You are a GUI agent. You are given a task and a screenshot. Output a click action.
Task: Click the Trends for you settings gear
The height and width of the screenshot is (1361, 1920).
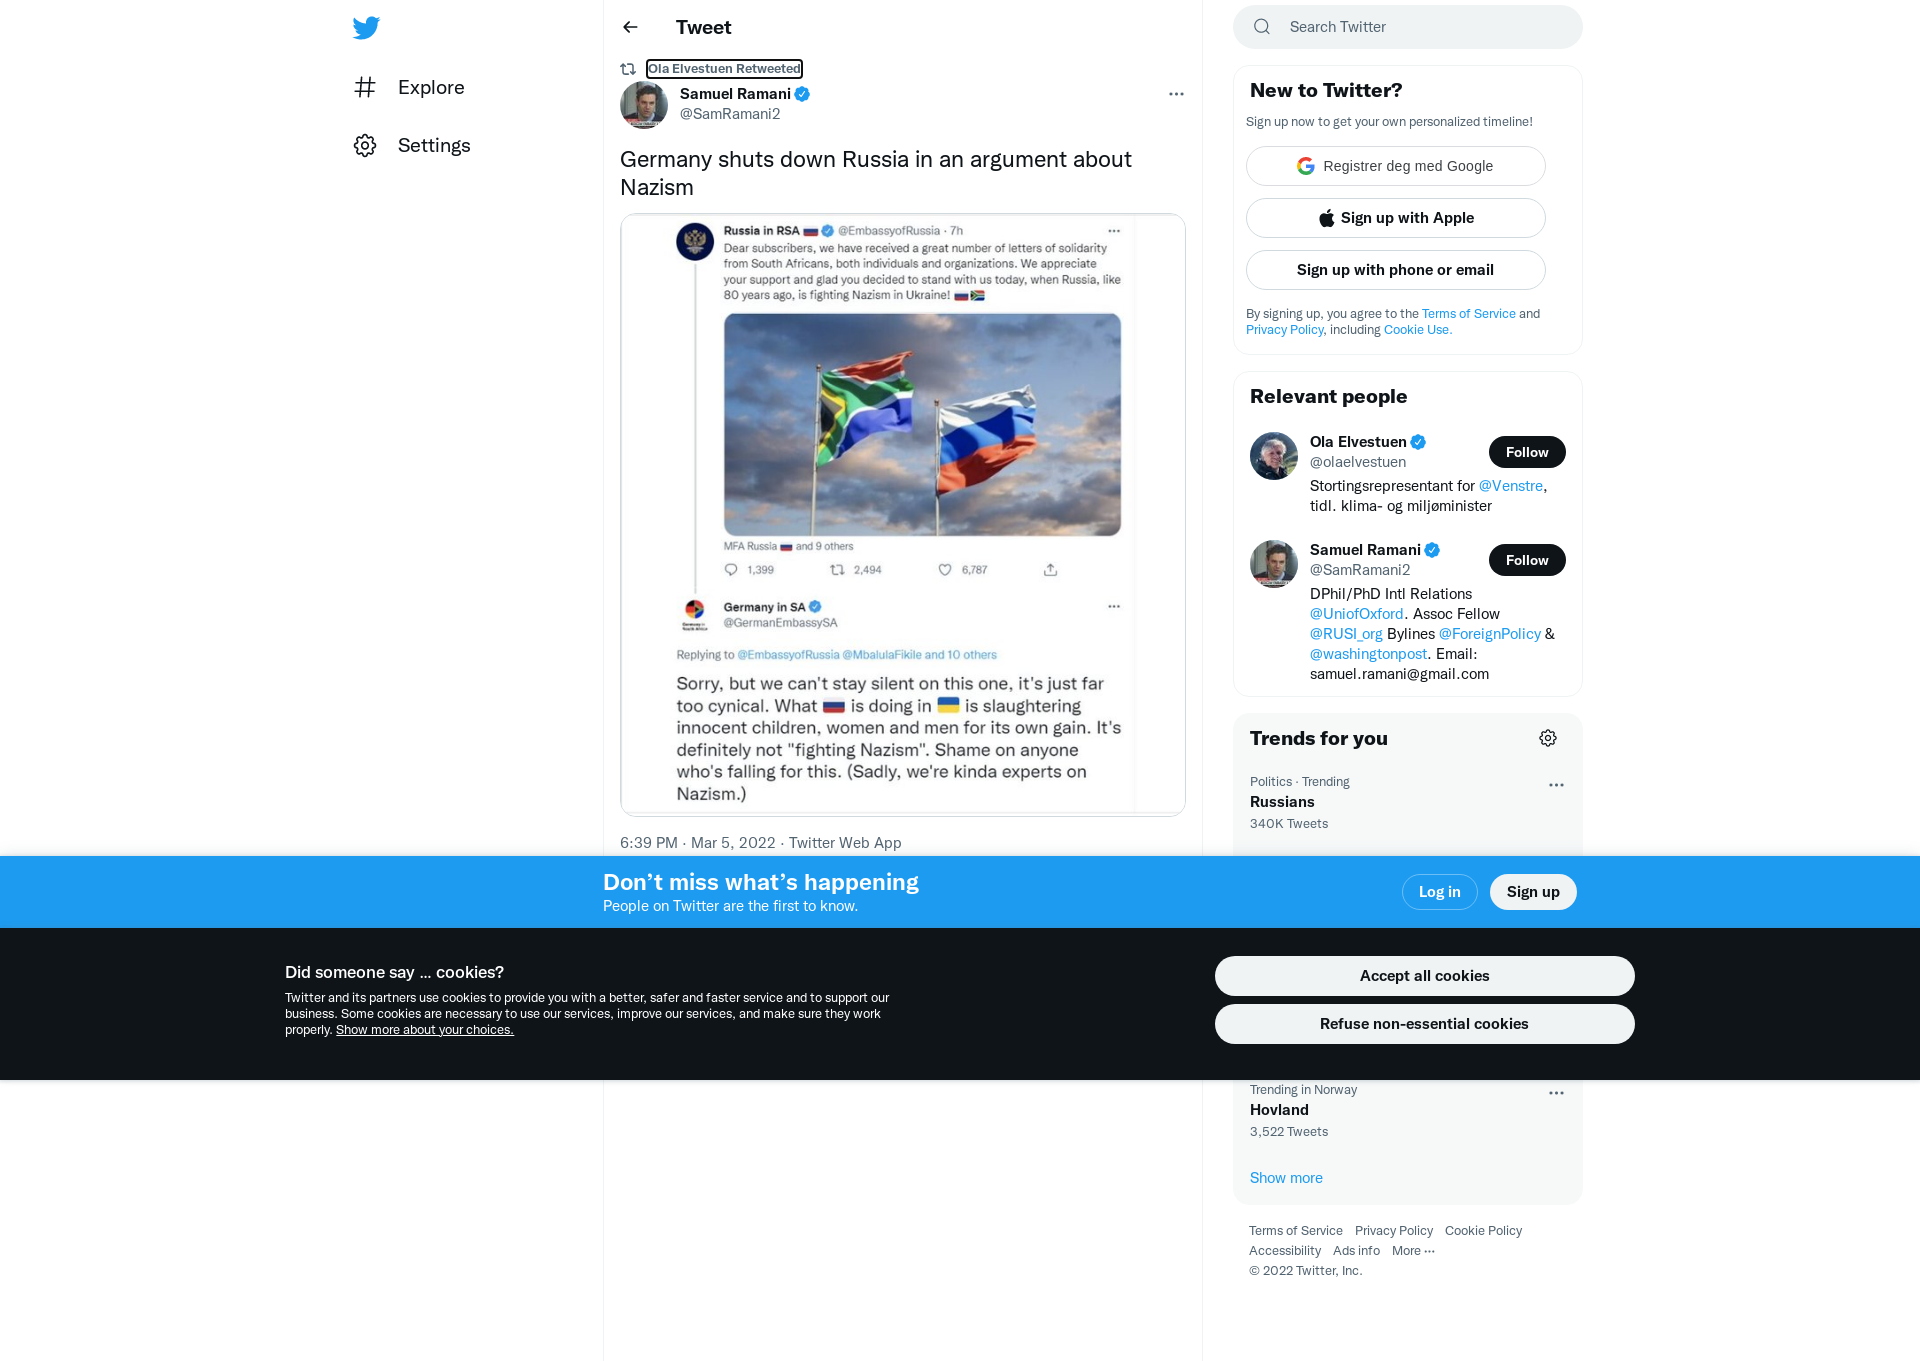point(1548,738)
